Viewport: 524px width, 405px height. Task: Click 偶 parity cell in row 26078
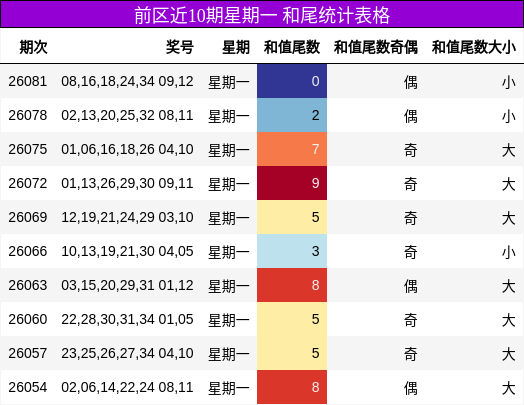(411, 116)
